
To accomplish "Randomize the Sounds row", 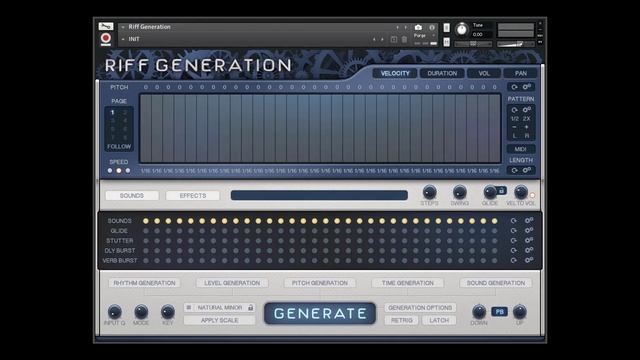I will pyautogui.click(x=514, y=221).
